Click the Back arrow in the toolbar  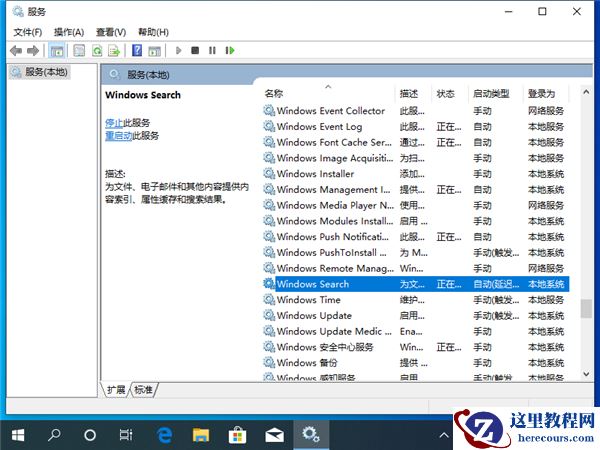[x=16, y=51]
